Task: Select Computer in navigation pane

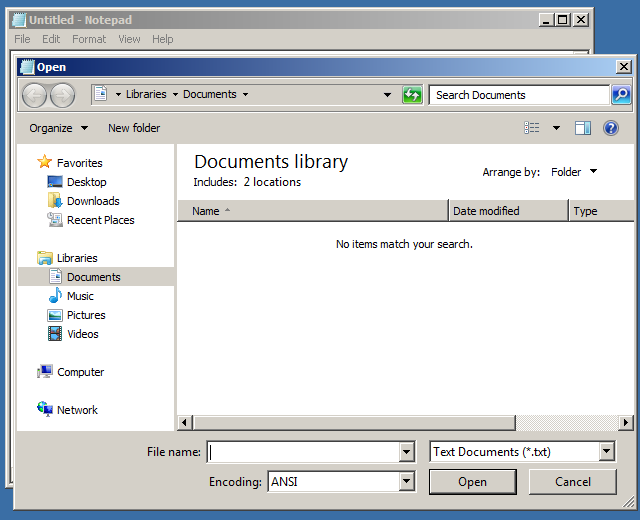Action: pos(80,372)
